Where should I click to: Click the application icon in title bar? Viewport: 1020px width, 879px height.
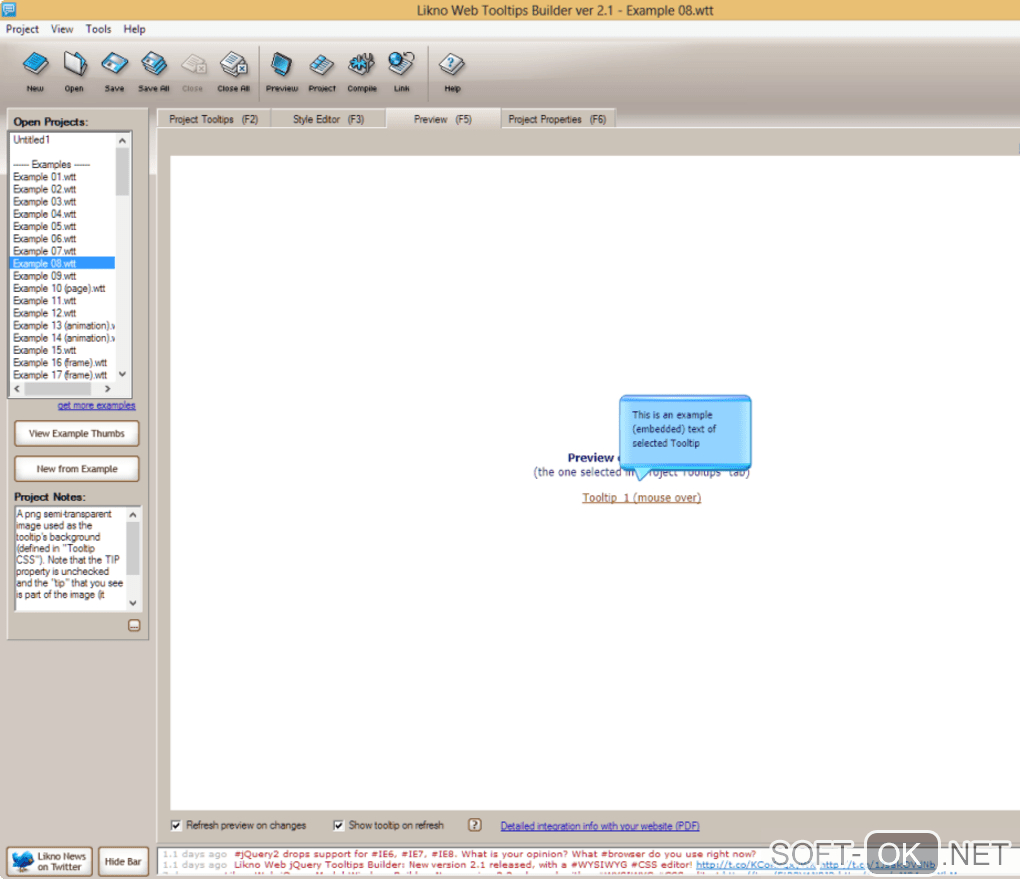[9, 9]
